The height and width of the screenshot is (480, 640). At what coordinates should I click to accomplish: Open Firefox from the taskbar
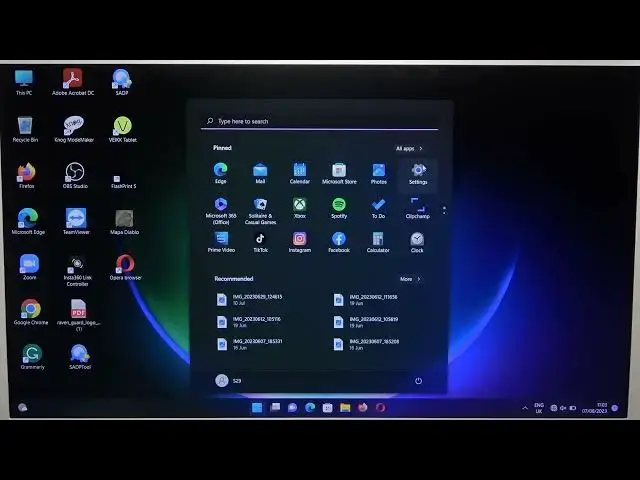[x=362, y=407]
